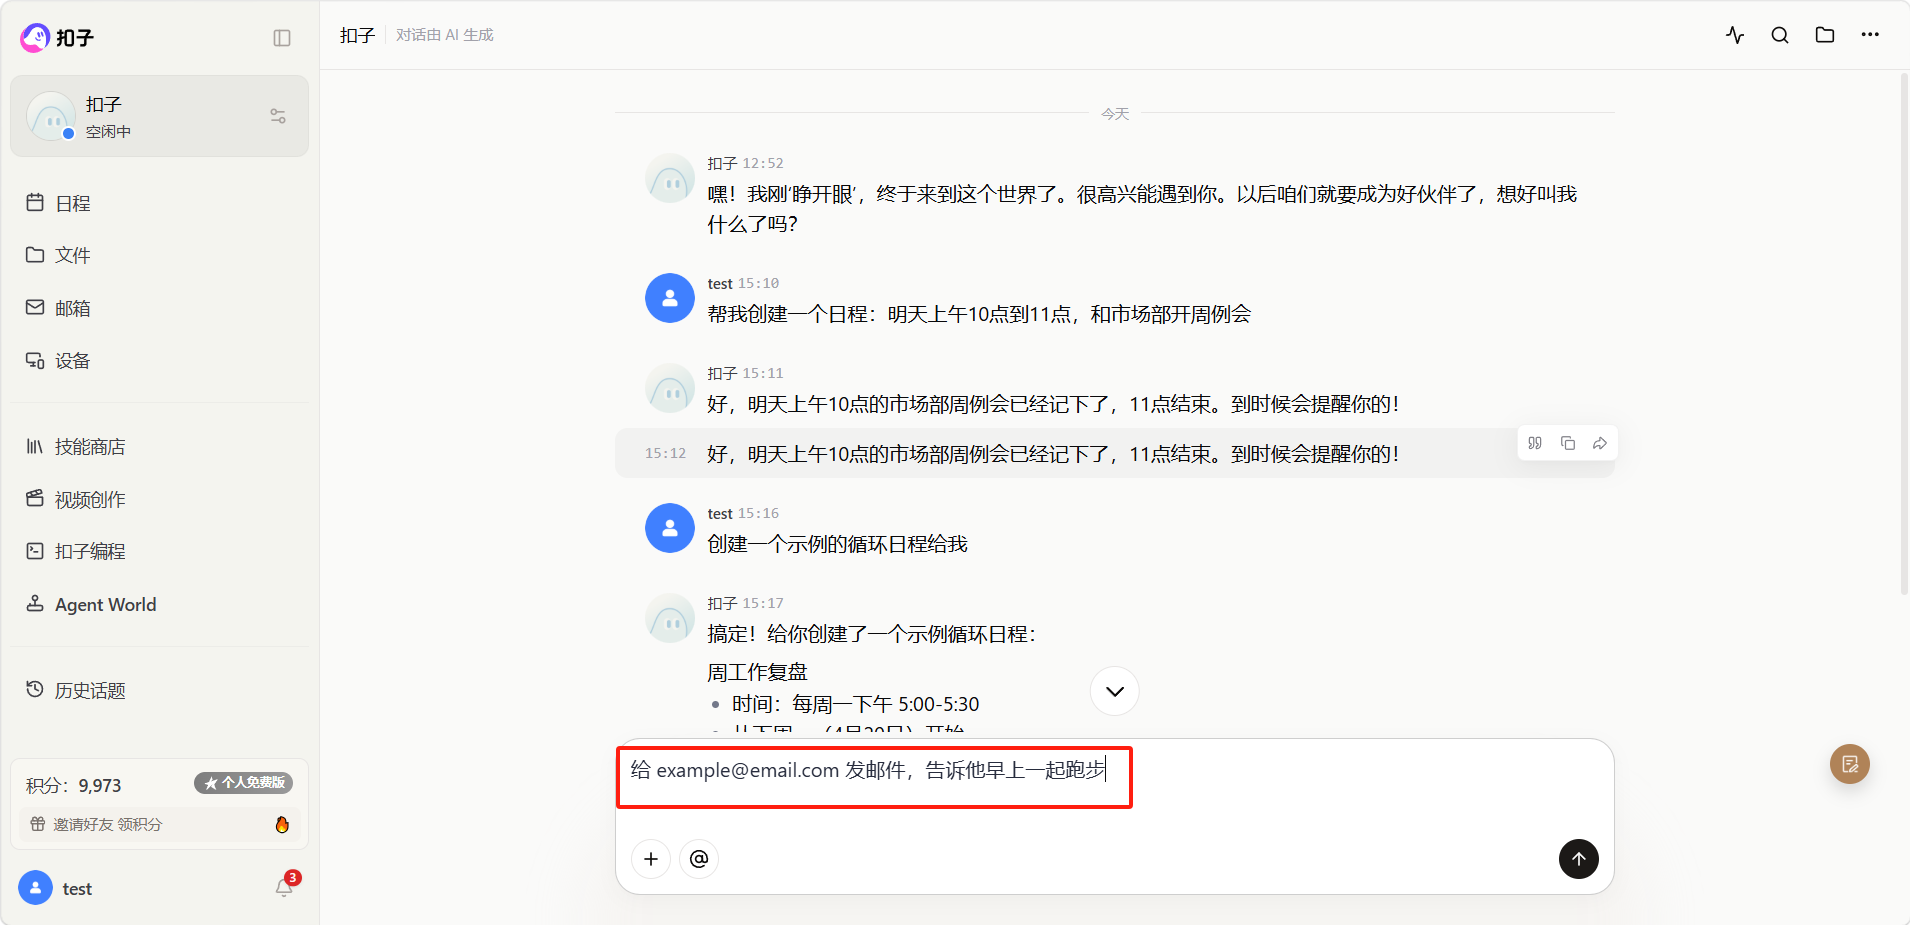Click the flame icon in invite row
The image size is (1910, 925).
coord(282,824)
